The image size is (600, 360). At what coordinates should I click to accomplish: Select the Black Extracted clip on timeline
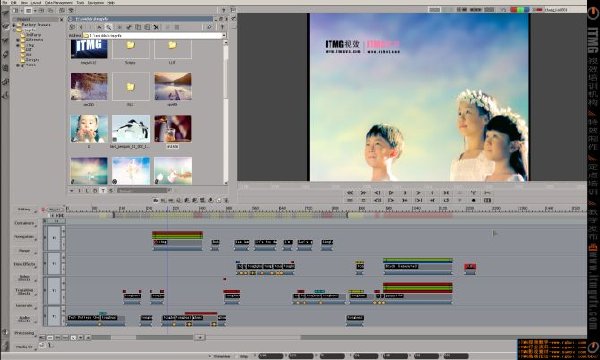(x=417, y=267)
